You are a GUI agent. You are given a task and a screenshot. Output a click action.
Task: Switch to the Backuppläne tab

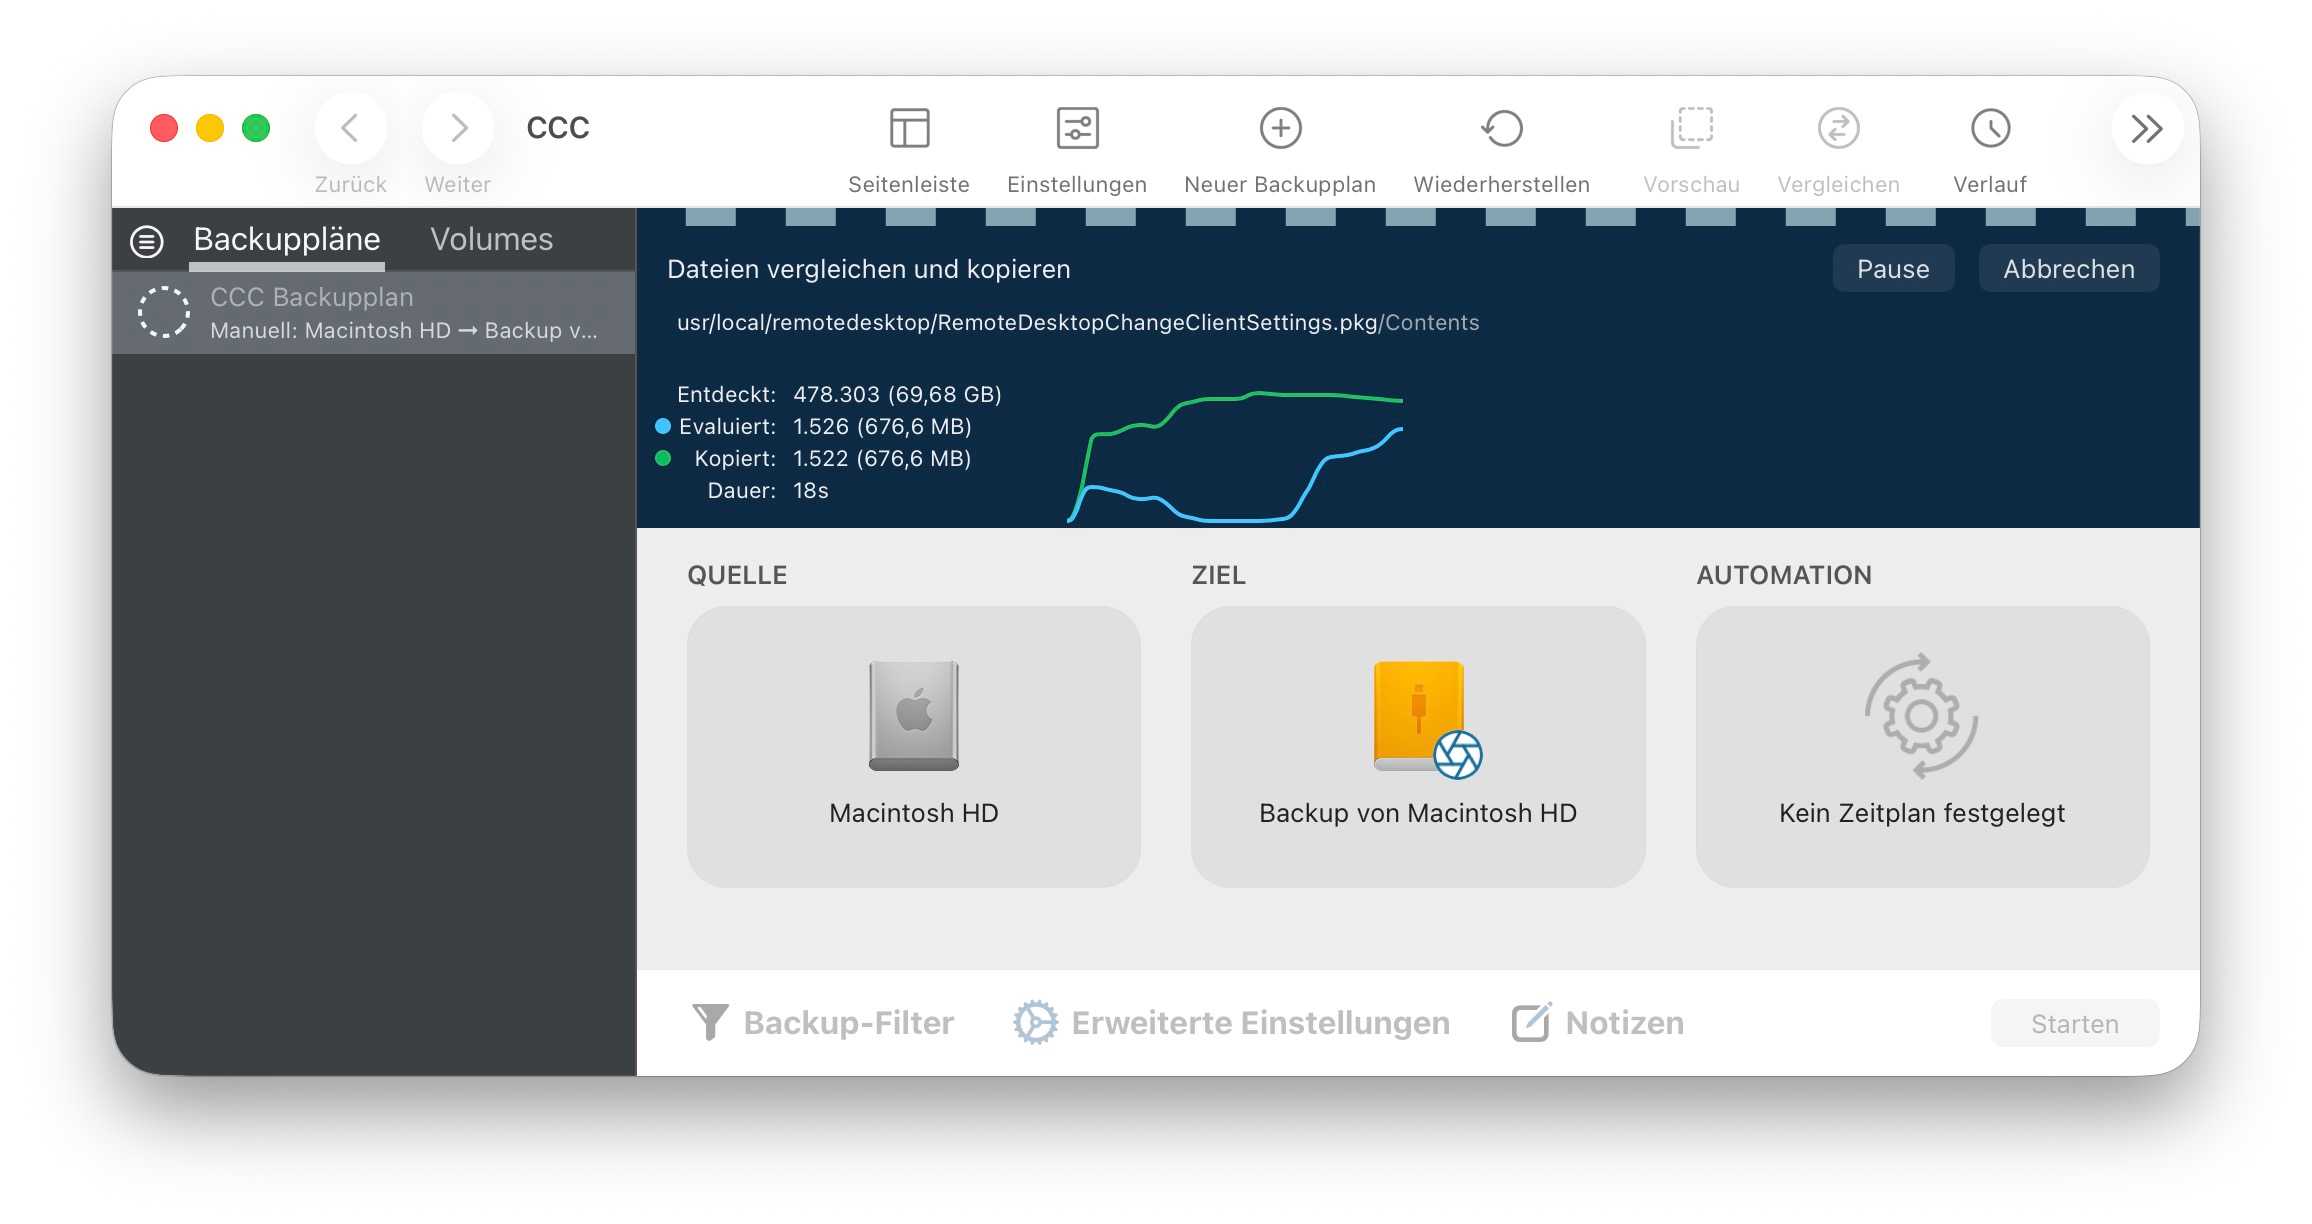tap(287, 240)
